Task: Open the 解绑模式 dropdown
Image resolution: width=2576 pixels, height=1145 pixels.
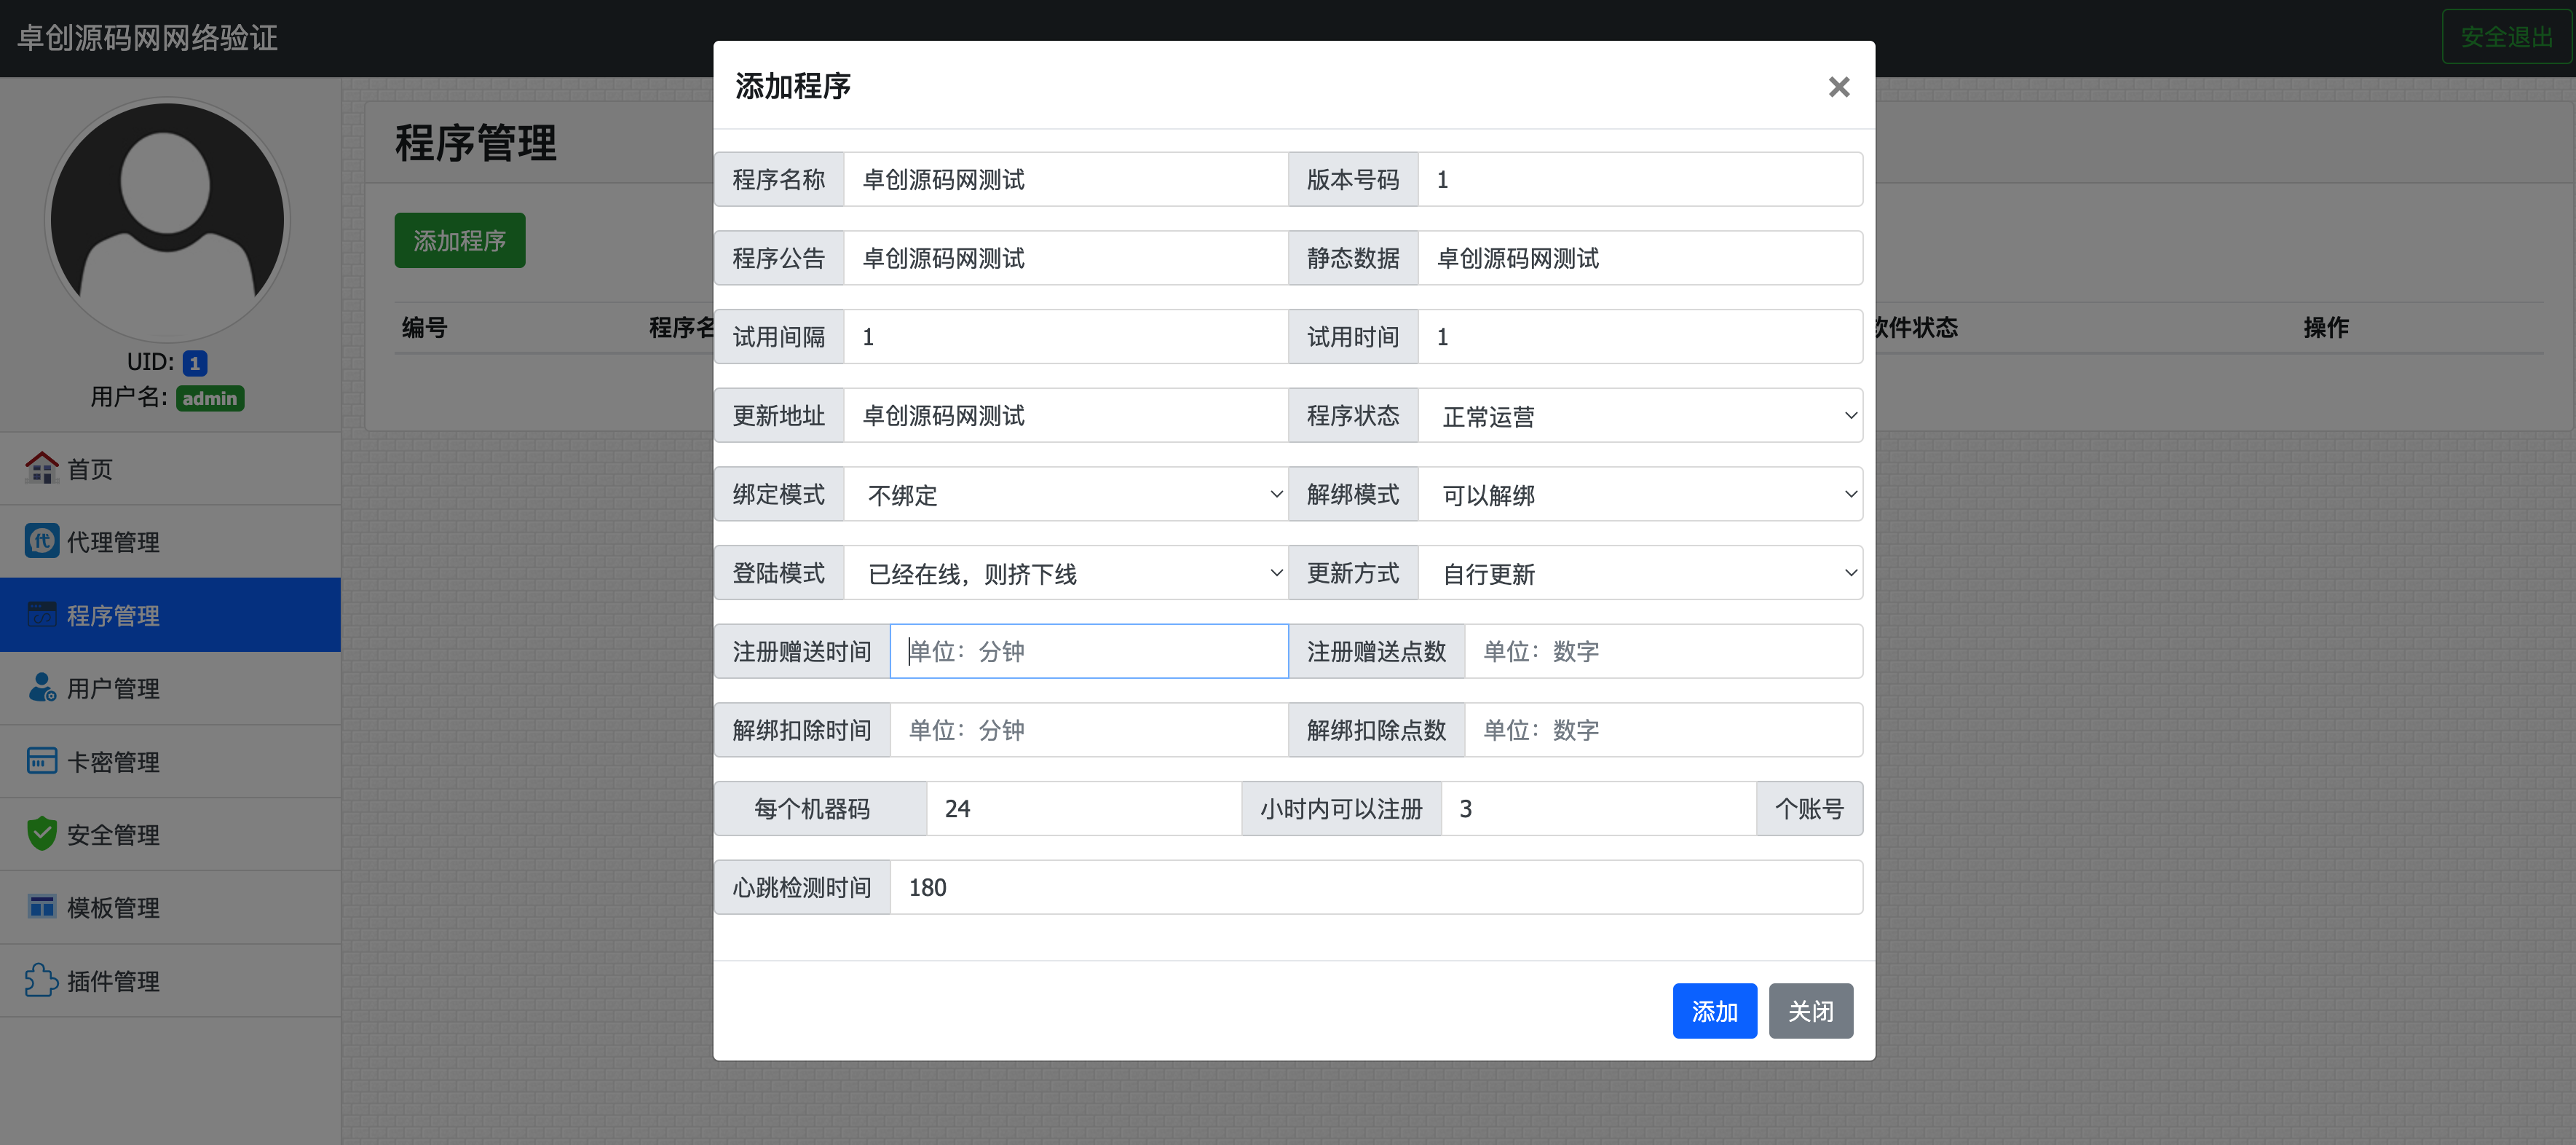Action: coord(1640,494)
